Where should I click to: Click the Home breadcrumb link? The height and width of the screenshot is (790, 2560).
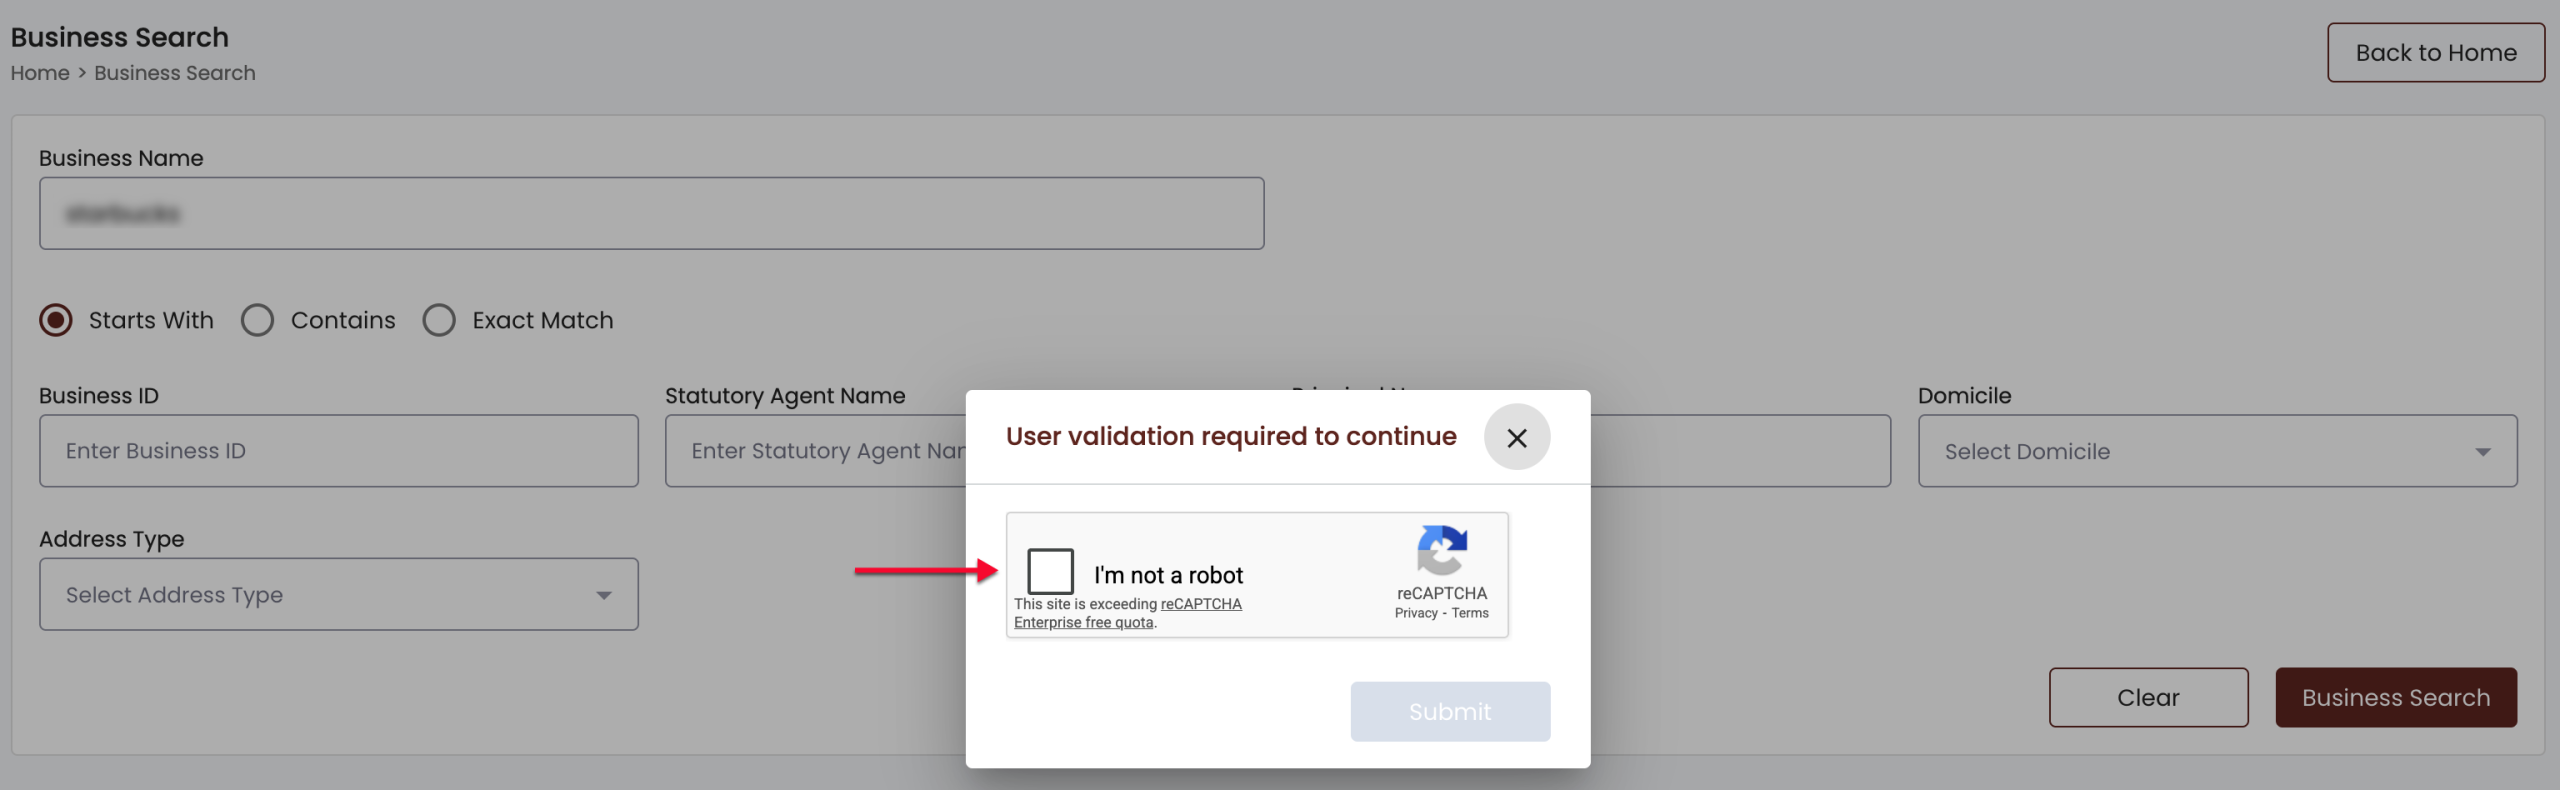click(40, 73)
